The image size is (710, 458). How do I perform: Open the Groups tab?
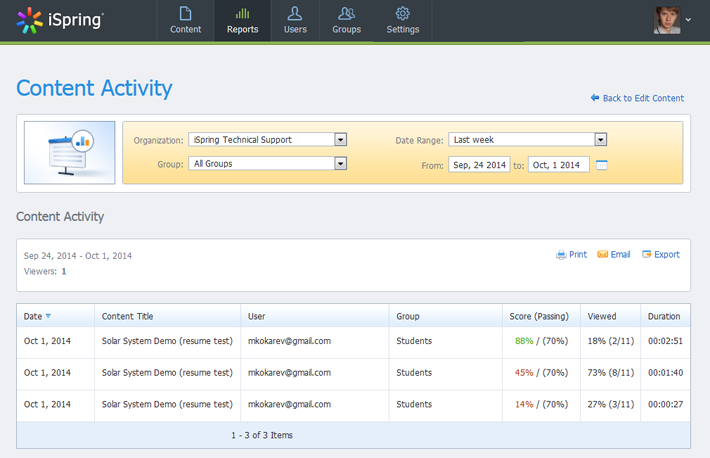pyautogui.click(x=346, y=20)
